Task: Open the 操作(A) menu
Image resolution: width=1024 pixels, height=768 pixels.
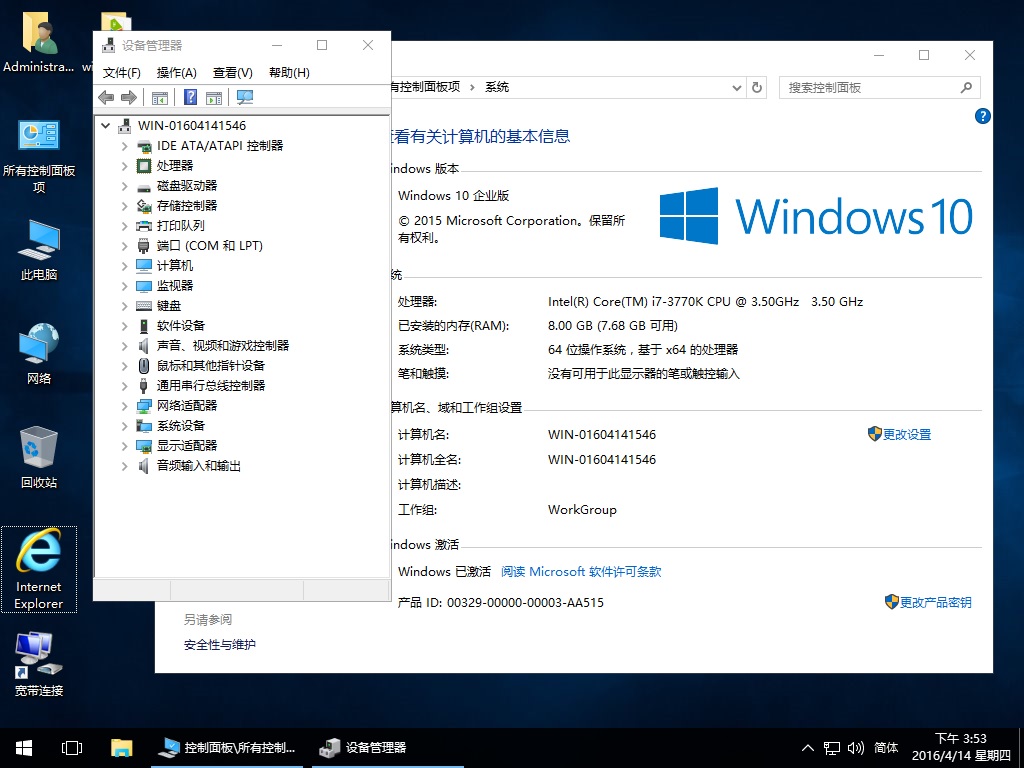Action: [176, 72]
